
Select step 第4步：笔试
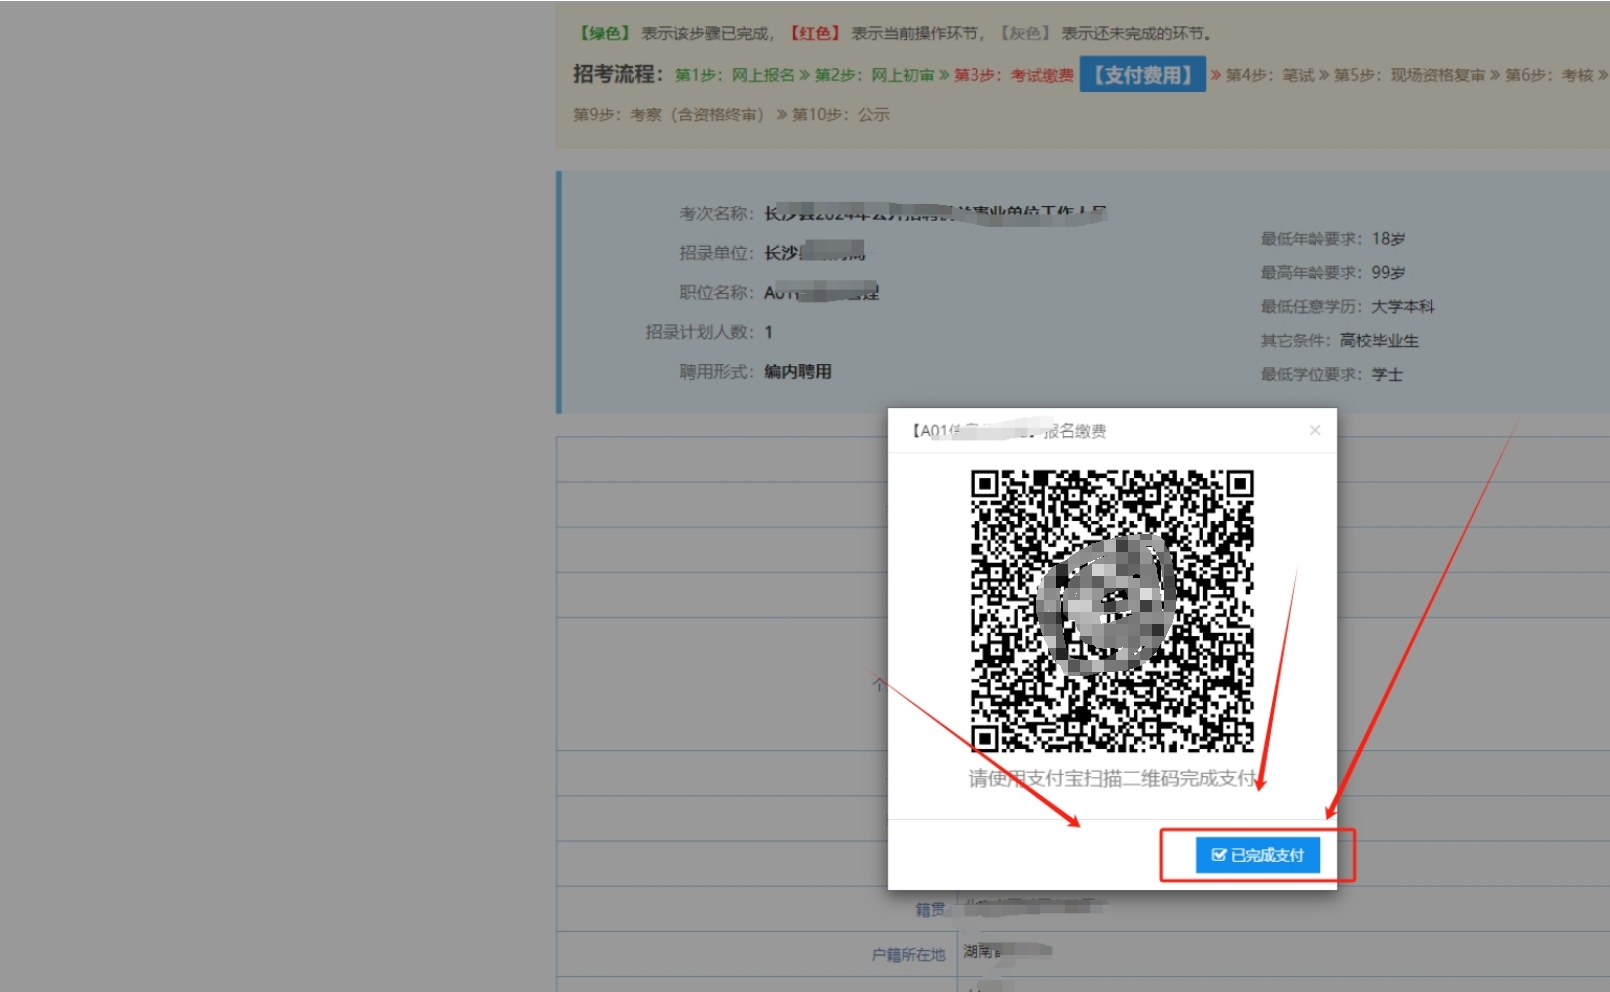[1270, 75]
